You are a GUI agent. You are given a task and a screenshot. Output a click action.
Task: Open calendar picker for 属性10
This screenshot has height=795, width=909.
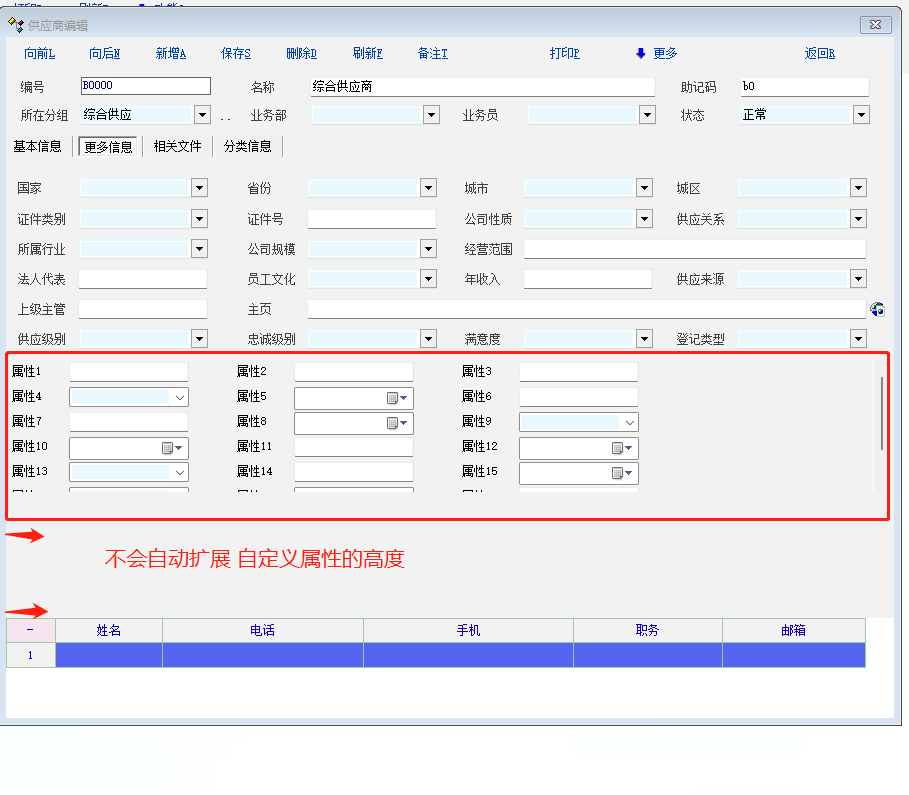168,448
